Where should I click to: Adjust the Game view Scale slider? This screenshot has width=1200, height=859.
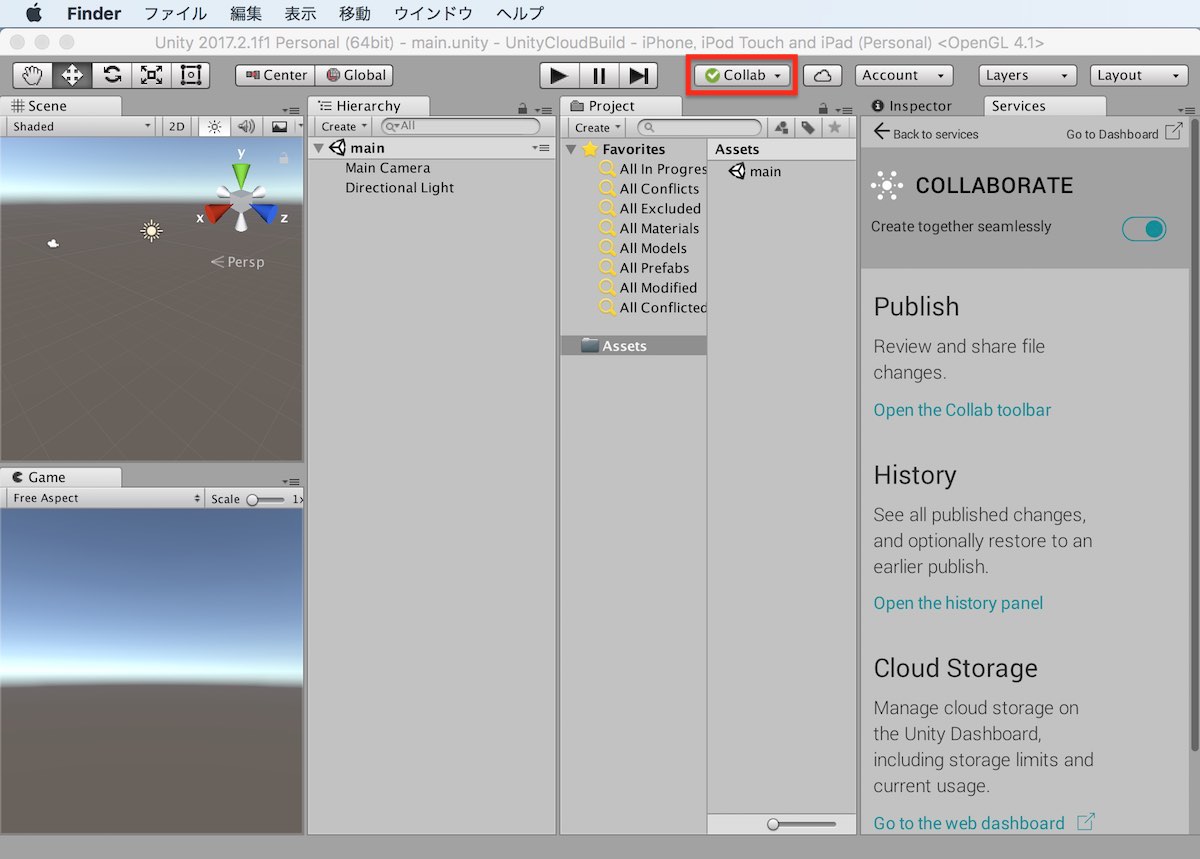[267, 499]
